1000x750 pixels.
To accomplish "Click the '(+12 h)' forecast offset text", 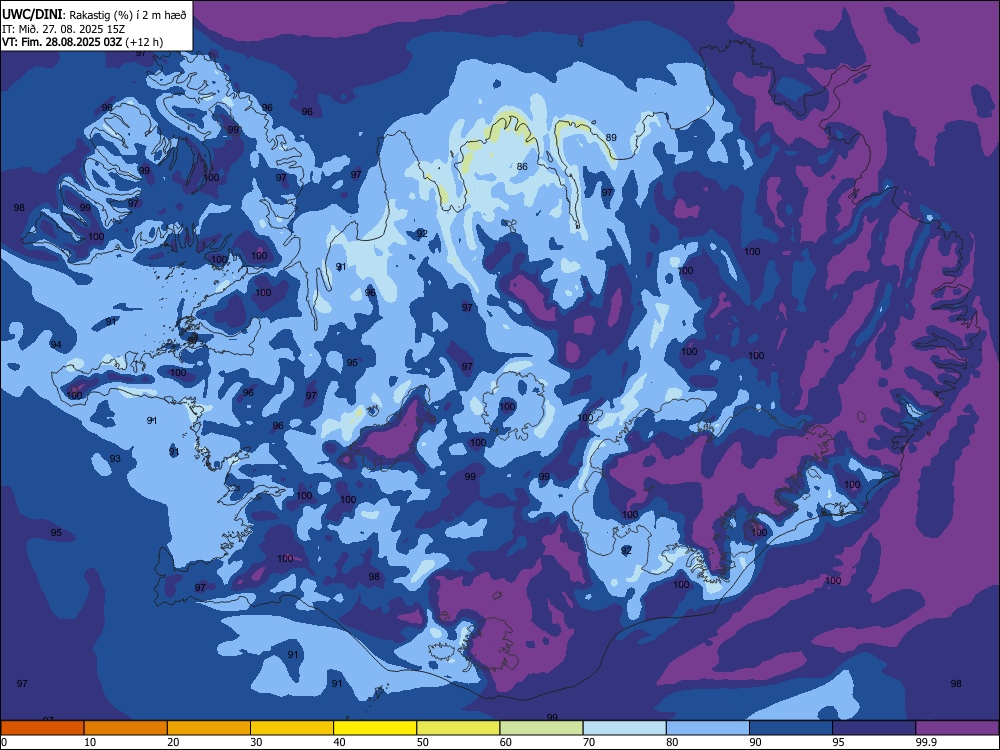I will point(144,42).
